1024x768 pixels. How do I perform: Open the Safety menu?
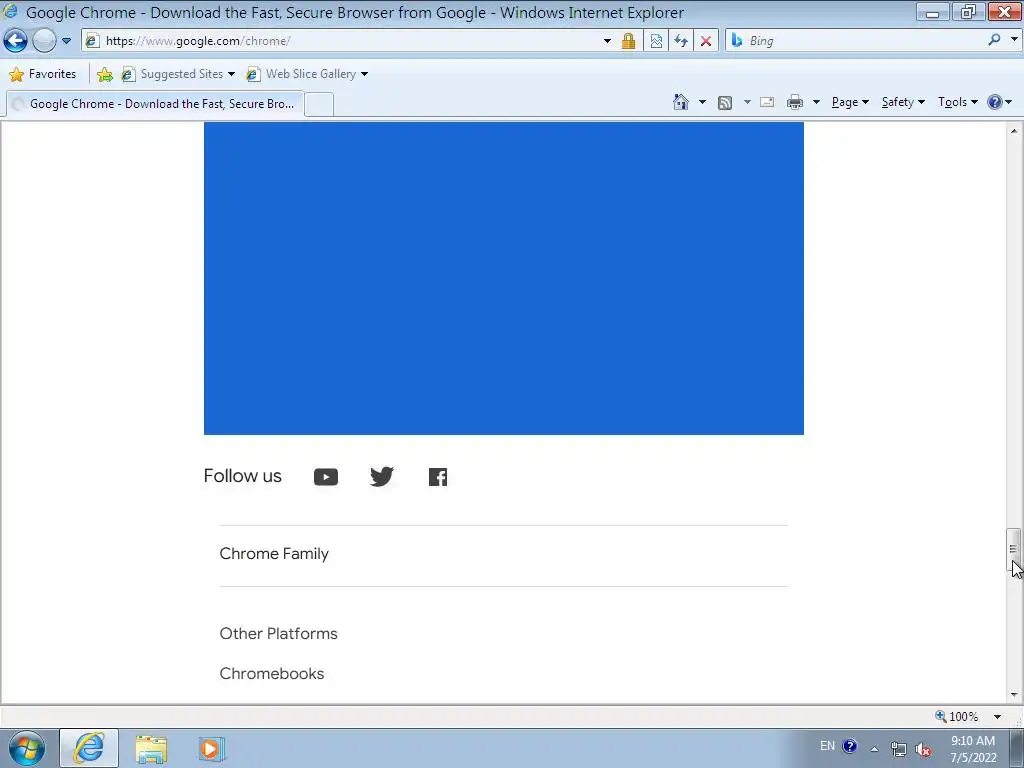903,102
